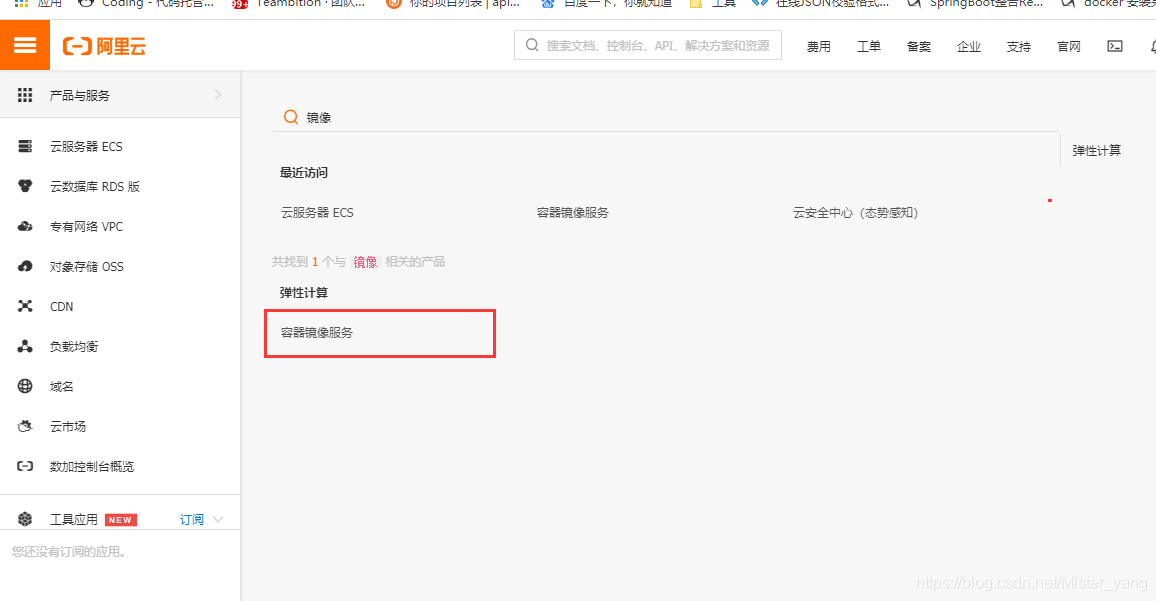The width and height of the screenshot is (1156, 601).
Task: Click the 云服务器 ECS sidebar icon
Action: click(25, 146)
